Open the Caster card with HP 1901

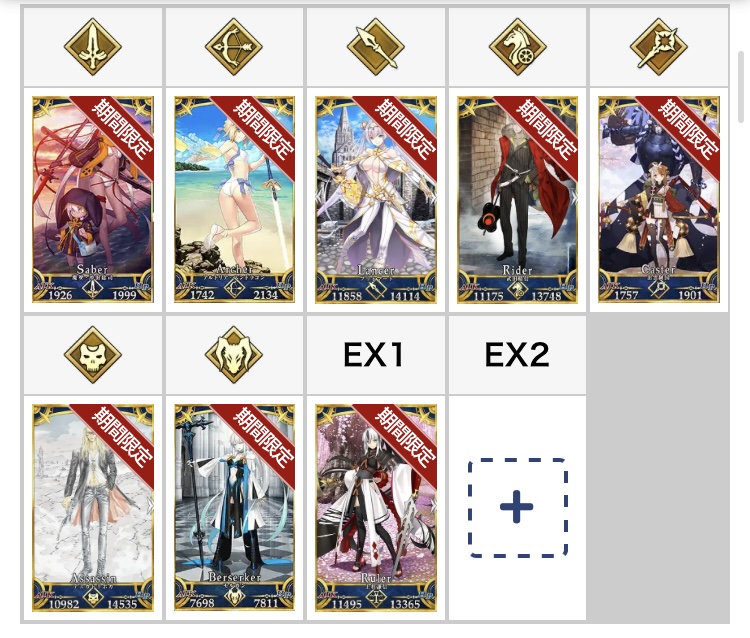659,200
